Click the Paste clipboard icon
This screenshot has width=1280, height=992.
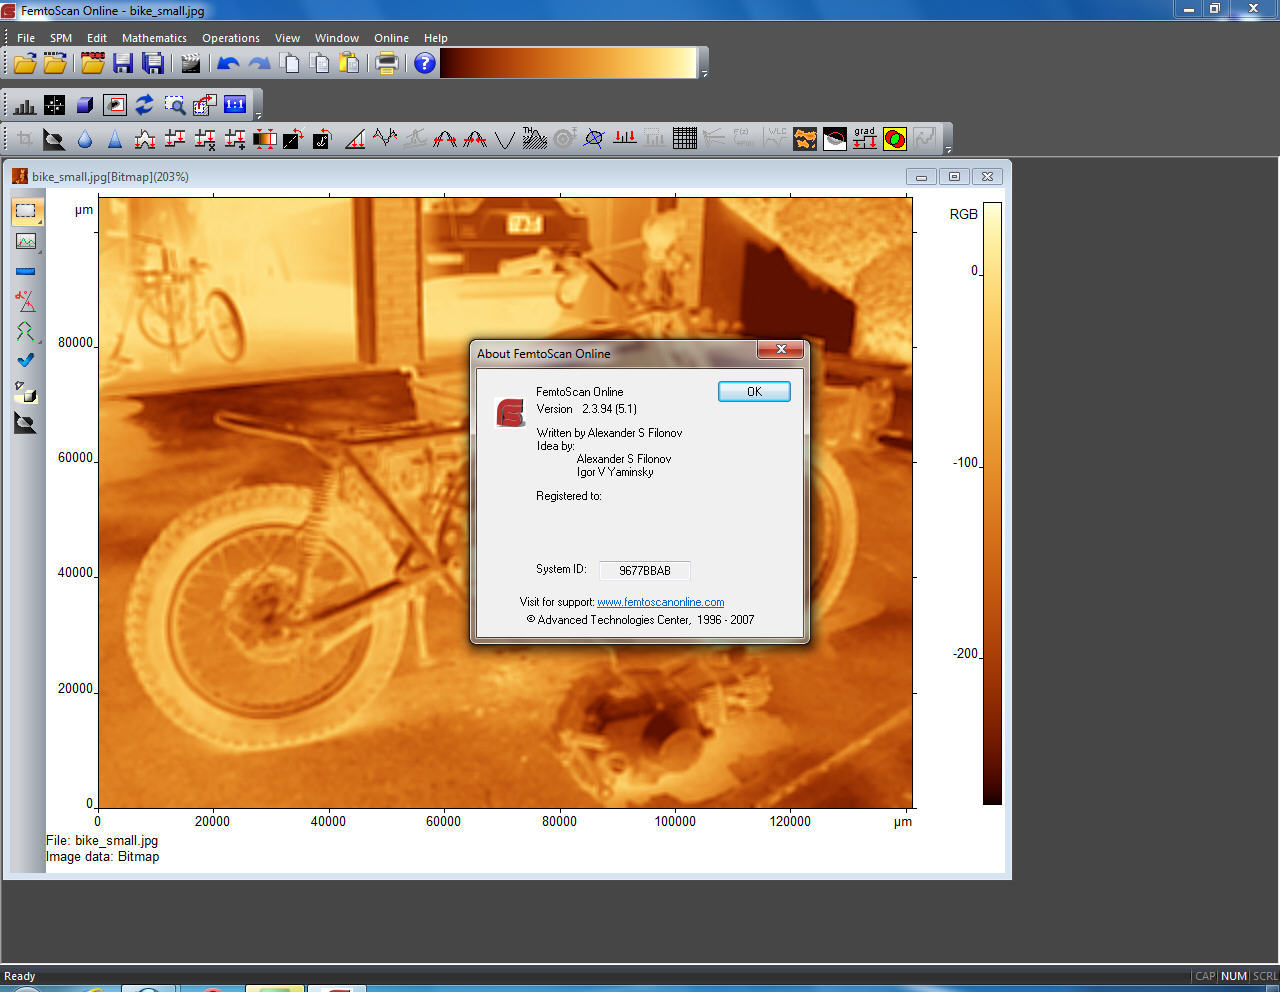pyautogui.click(x=349, y=64)
